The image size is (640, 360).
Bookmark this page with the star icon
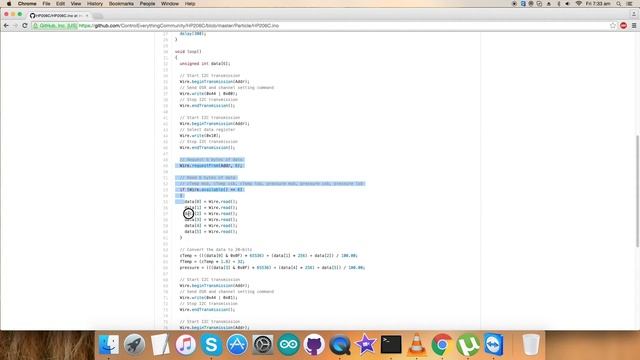click(613, 25)
